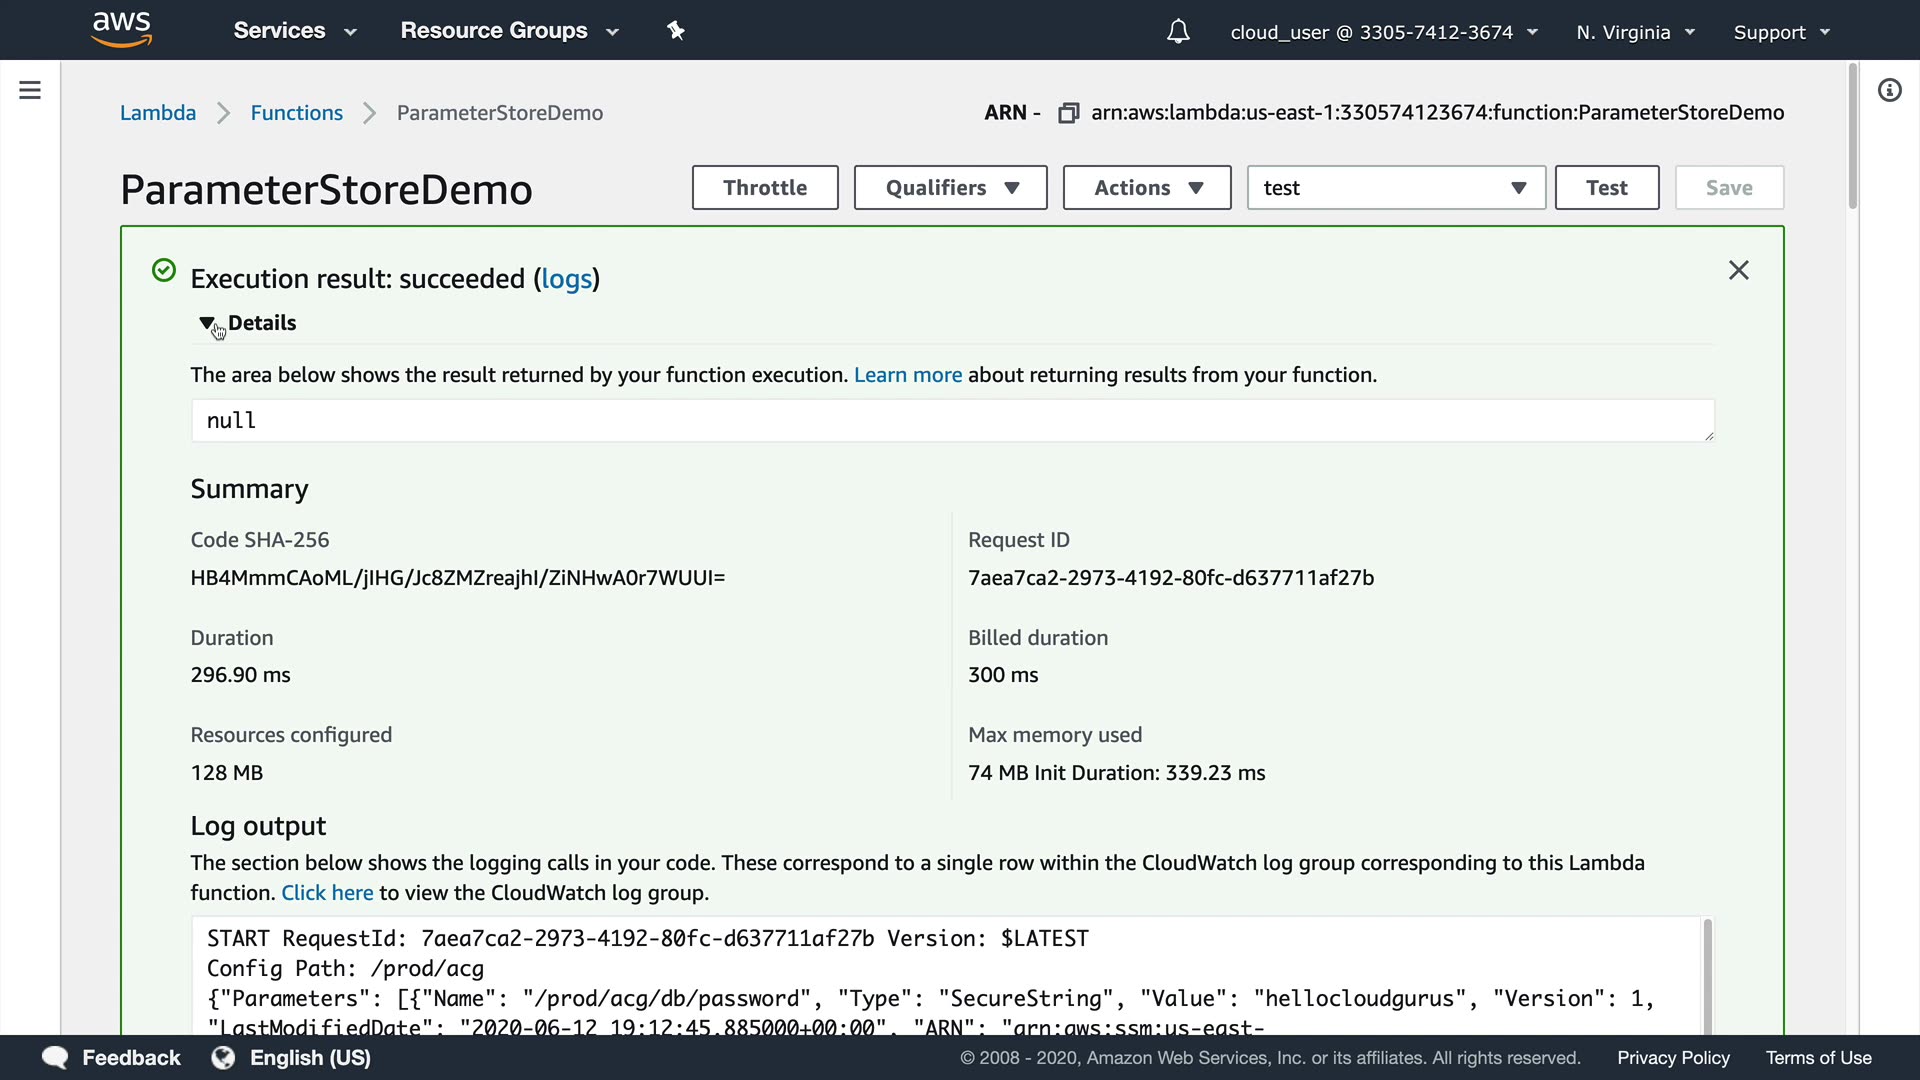Collapse the Details disclosure triangle
Screen dimensions: 1920x1080
pos(207,323)
